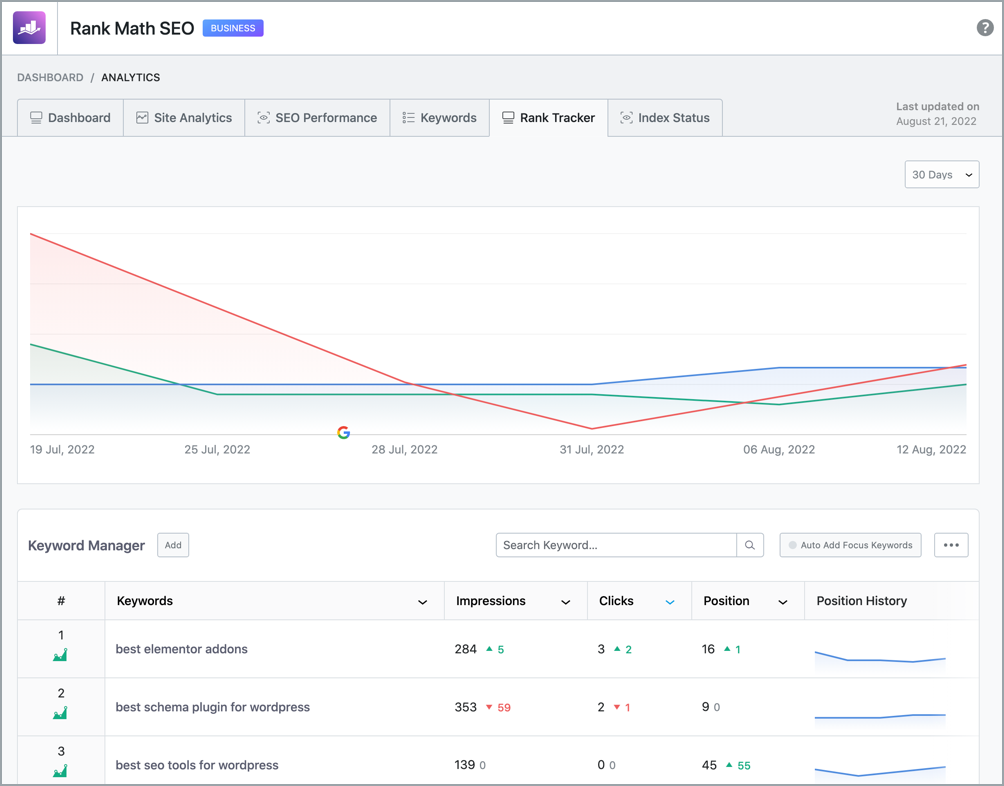This screenshot has width=1004, height=786.
Task: Click the 12 Aug, 2022 chart date label
Action: pyautogui.click(x=931, y=449)
